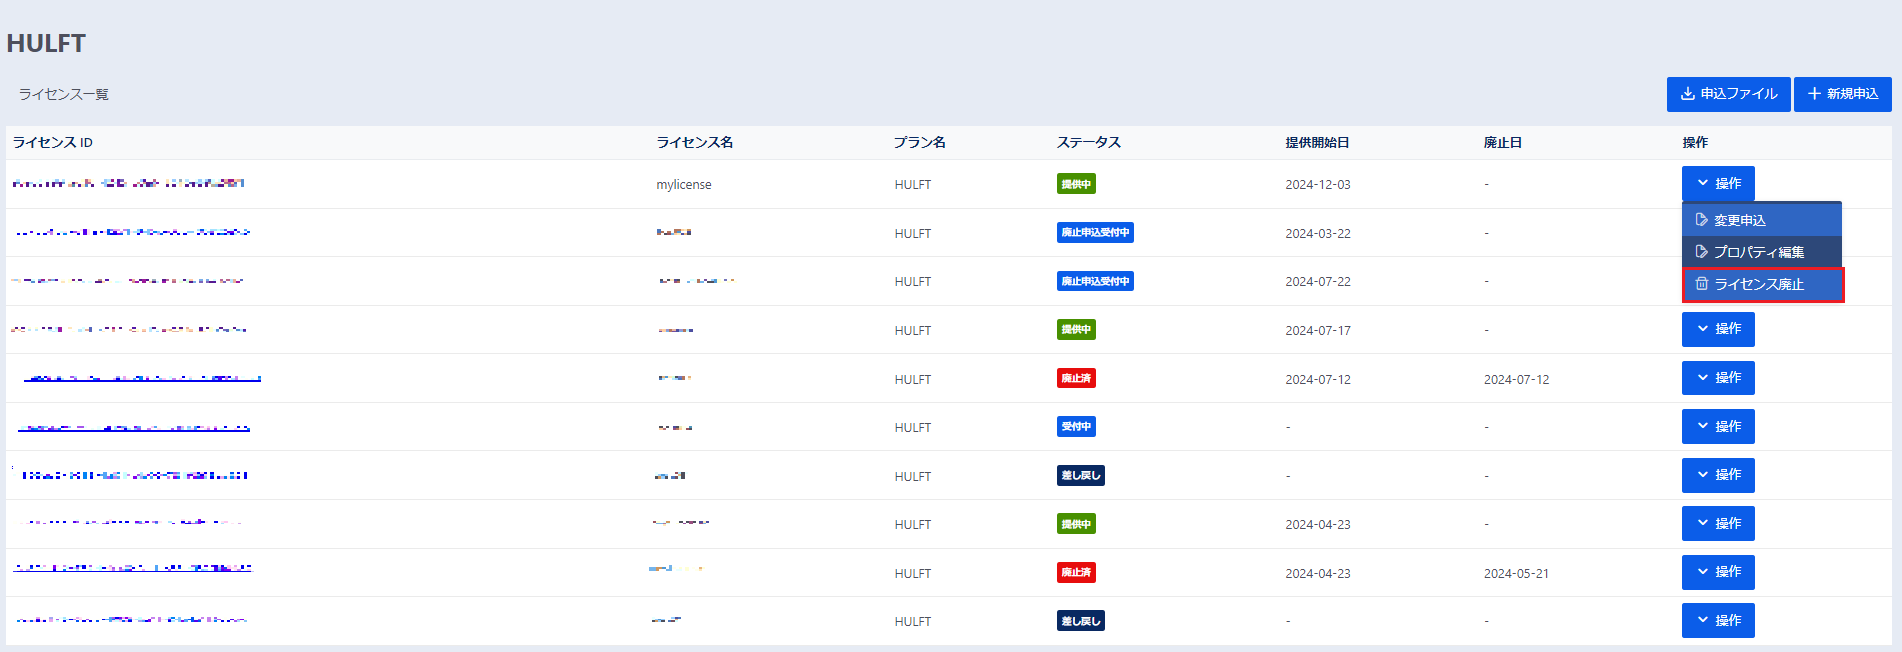Expand 操作 menu in upper 差し戻し row
Screen dimensions: 1902x652
click(1718, 475)
